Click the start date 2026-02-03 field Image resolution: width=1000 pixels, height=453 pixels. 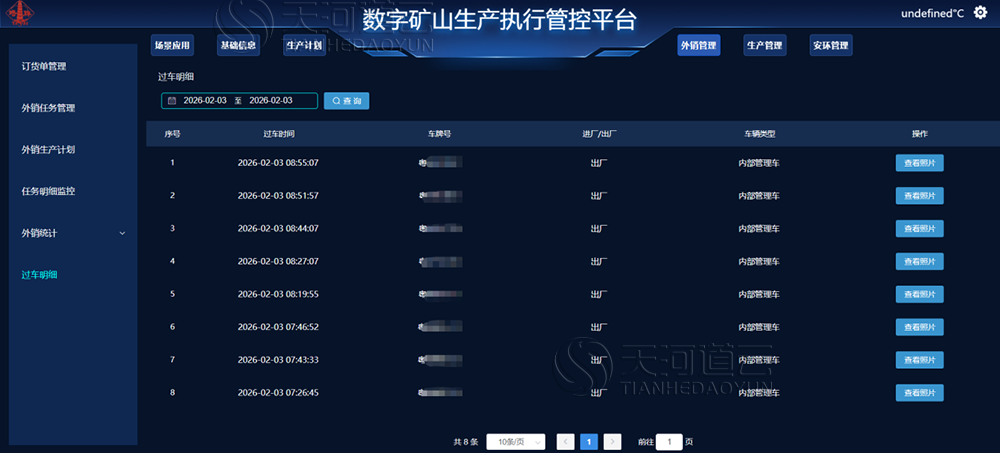[205, 101]
